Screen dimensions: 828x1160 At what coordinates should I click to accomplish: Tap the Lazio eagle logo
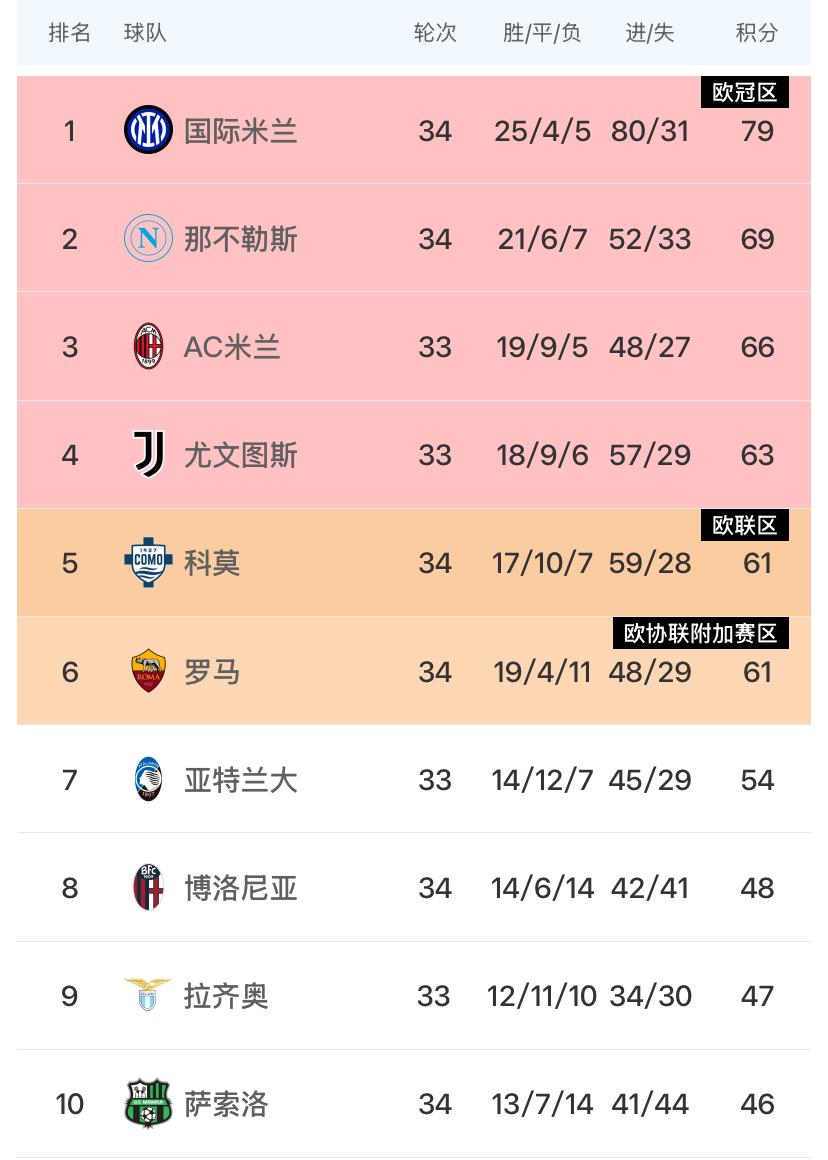pyautogui.click(x=148, y=994)
